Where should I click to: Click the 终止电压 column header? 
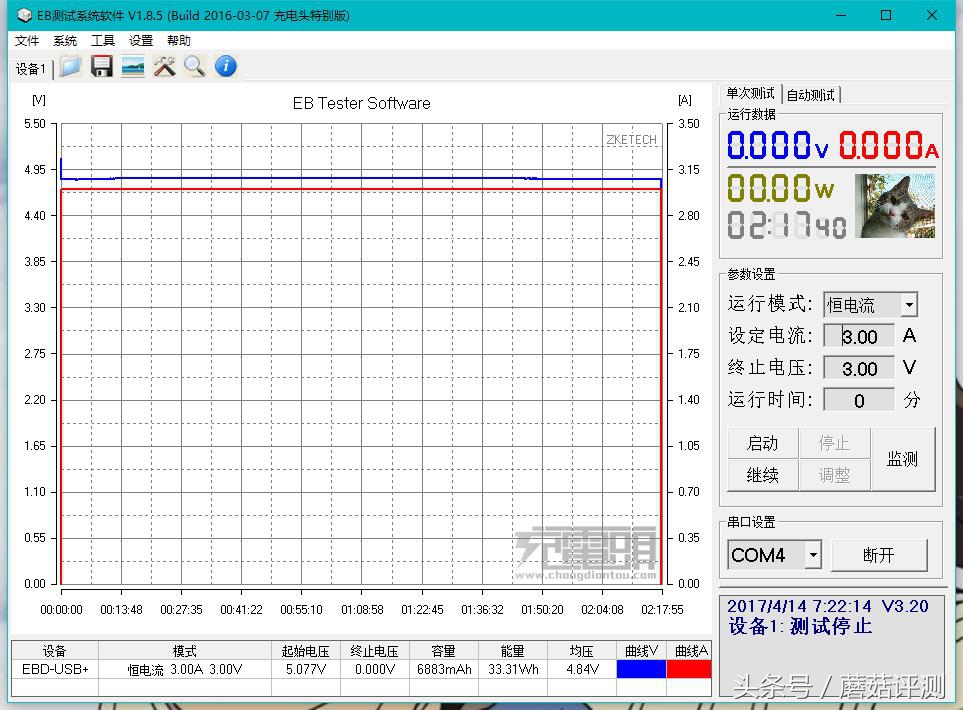click(375, 651)
